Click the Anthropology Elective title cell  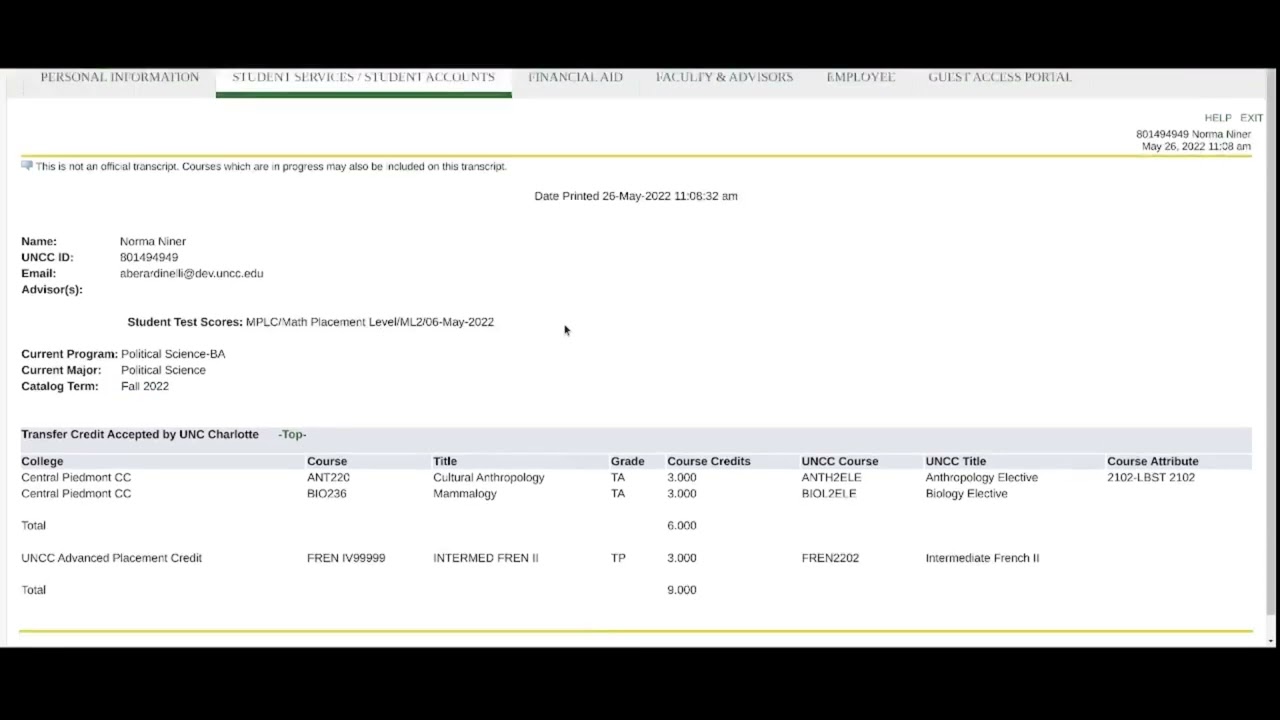(x=982, y=477)
